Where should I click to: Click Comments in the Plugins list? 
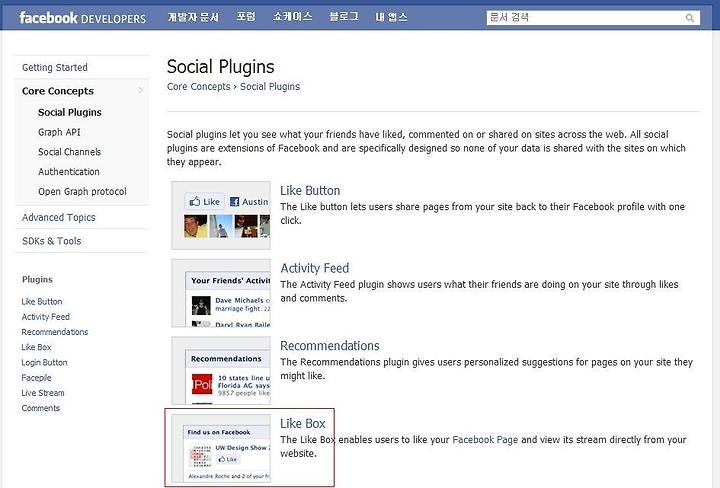click(40, 408)
